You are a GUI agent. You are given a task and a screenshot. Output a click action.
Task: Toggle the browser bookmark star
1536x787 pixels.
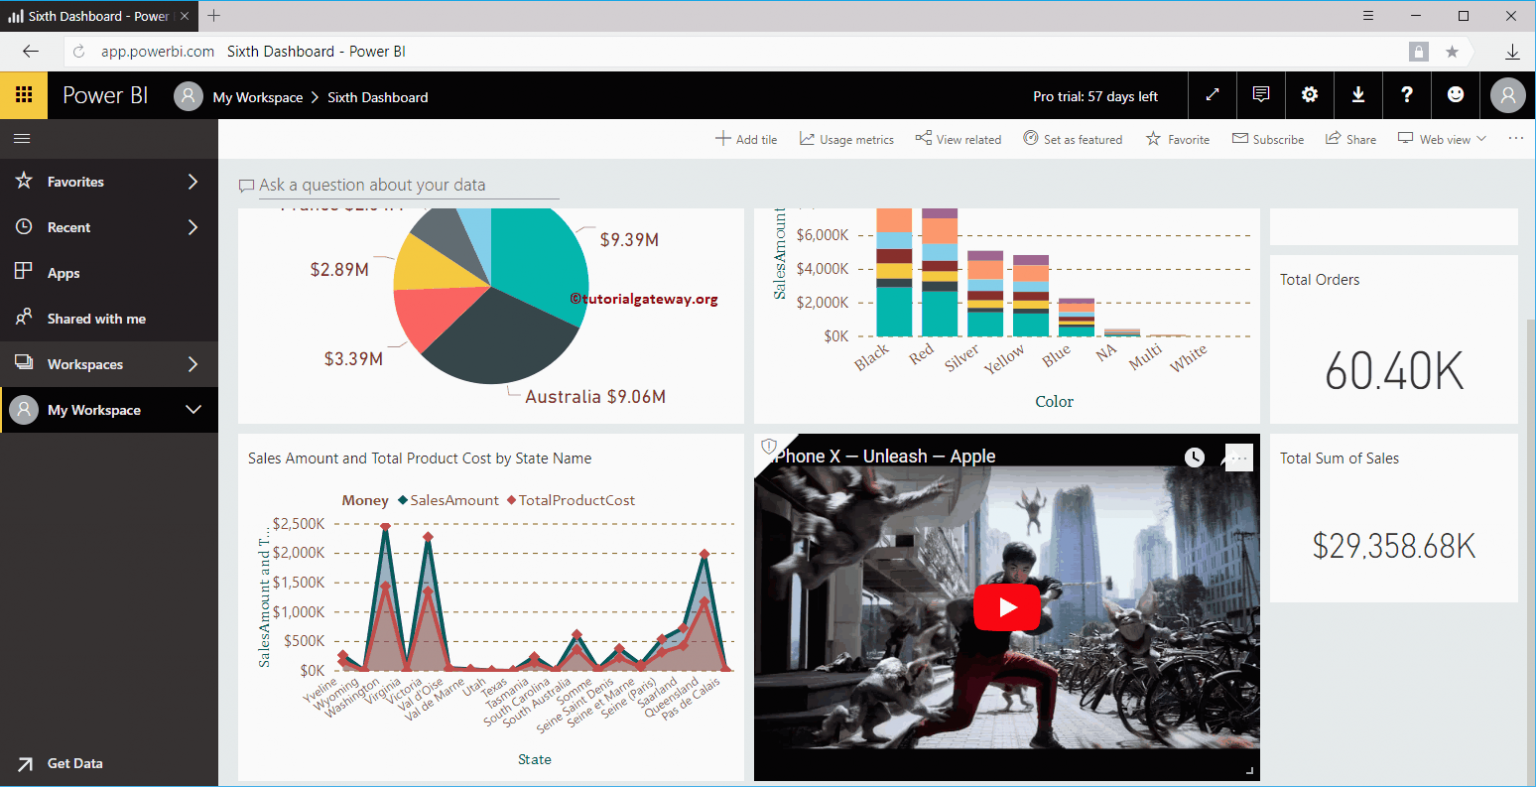coord(1453,51)
